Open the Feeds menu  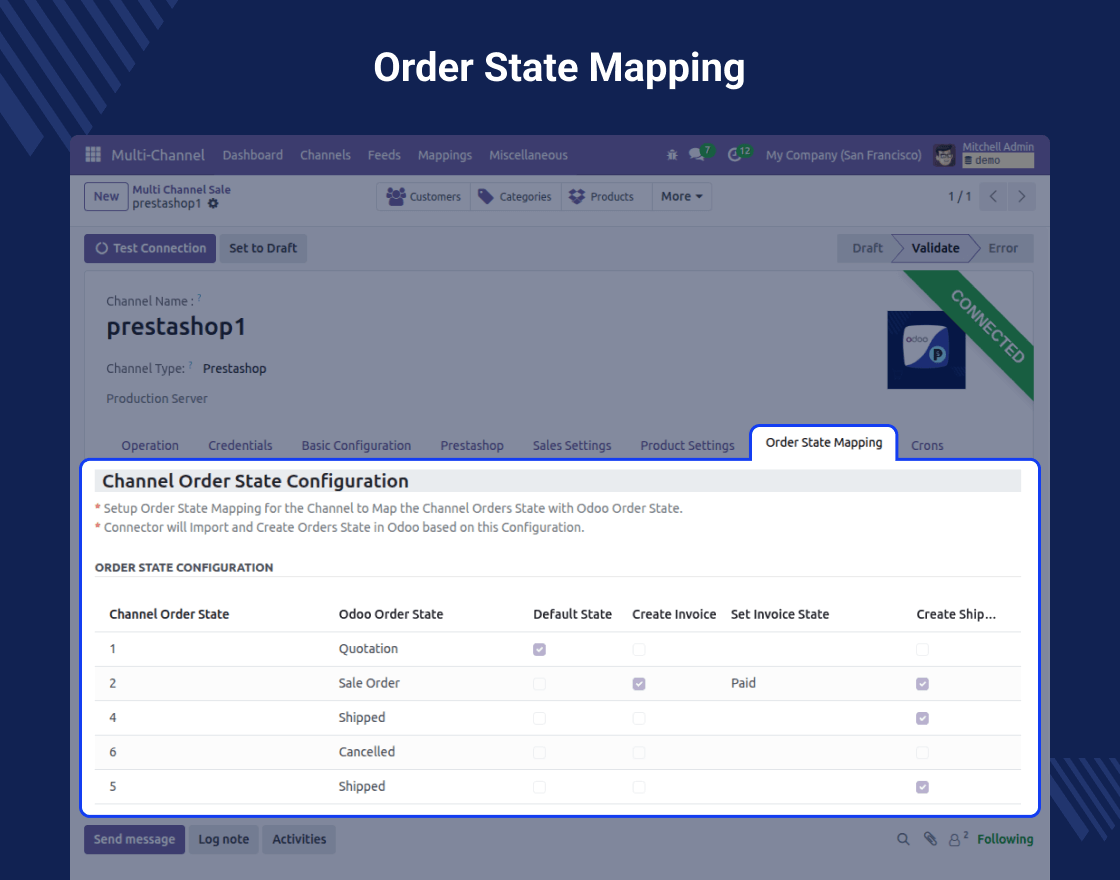[x=384, y=155]
